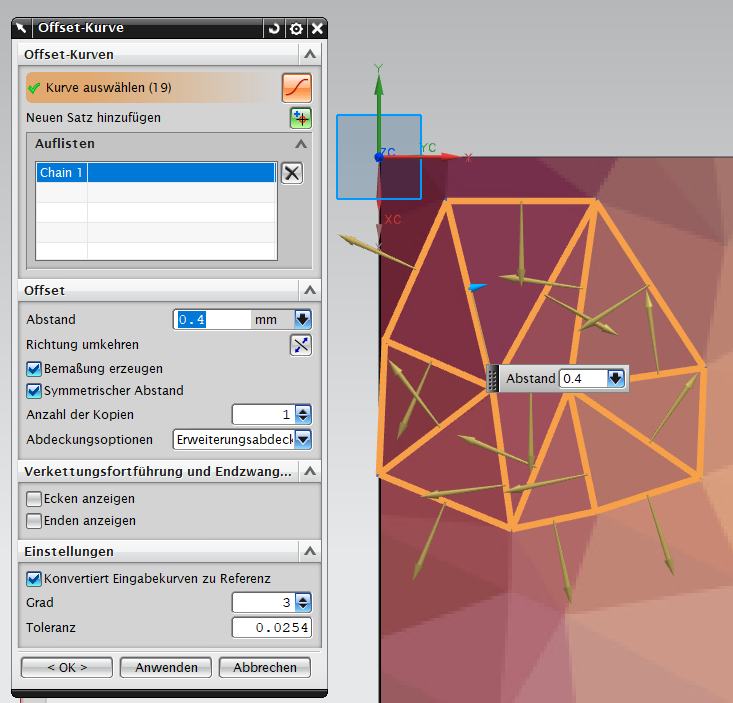Open the on-screen Abstand 0.4 dropdown arrow
Screen dimensions: 733x703
(x=616, y=379)
